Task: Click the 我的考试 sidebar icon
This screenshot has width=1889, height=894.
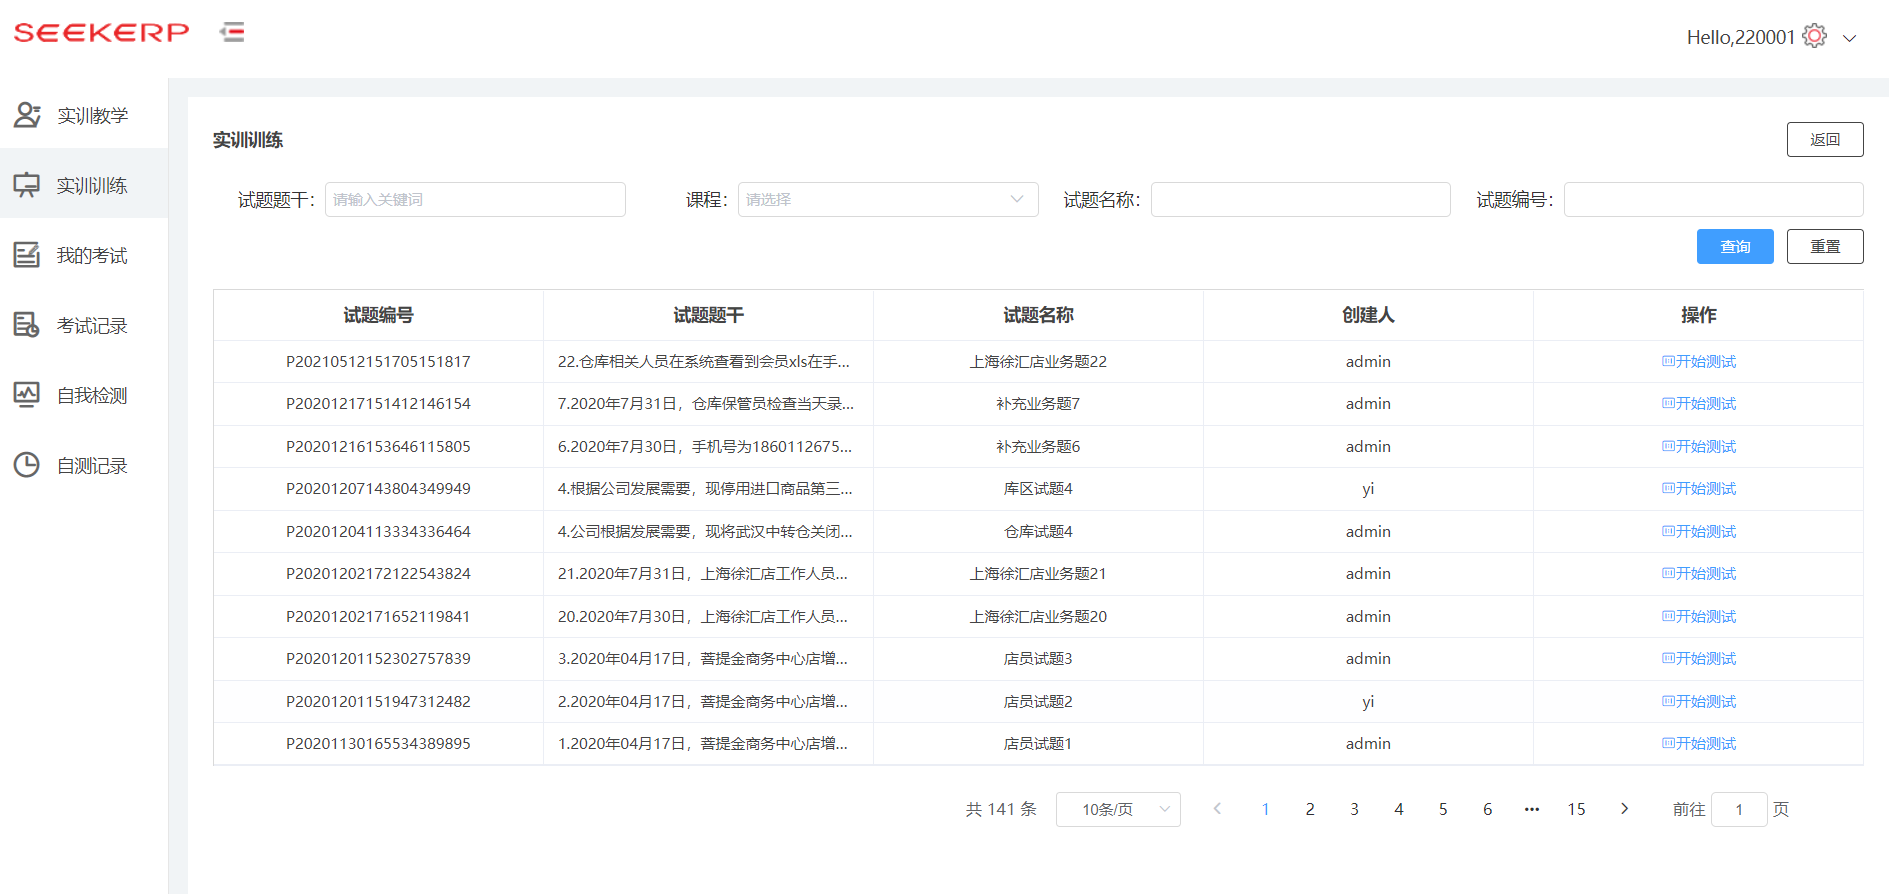Action: point(27,255)
